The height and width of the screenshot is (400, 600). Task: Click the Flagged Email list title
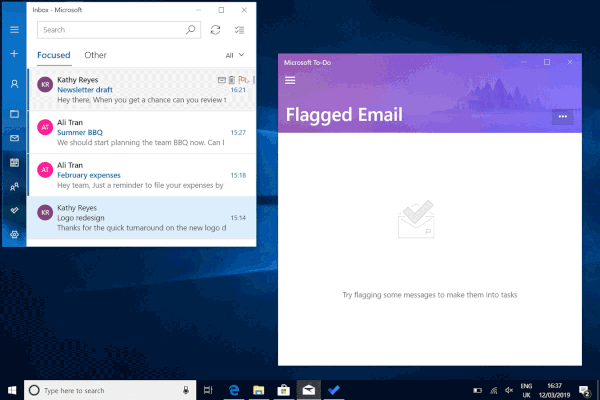coord(344,114)
